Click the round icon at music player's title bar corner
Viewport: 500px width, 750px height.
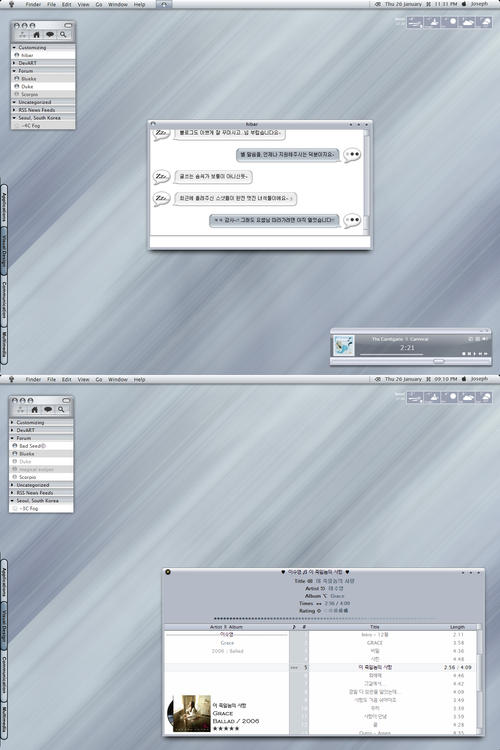168,572
